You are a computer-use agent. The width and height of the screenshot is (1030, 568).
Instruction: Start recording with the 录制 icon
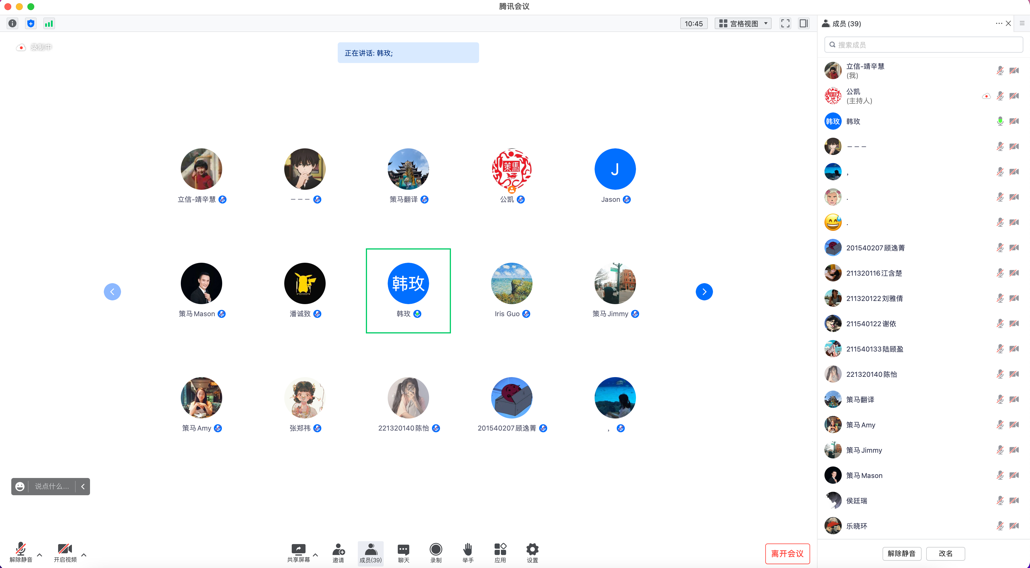point(436,551)
